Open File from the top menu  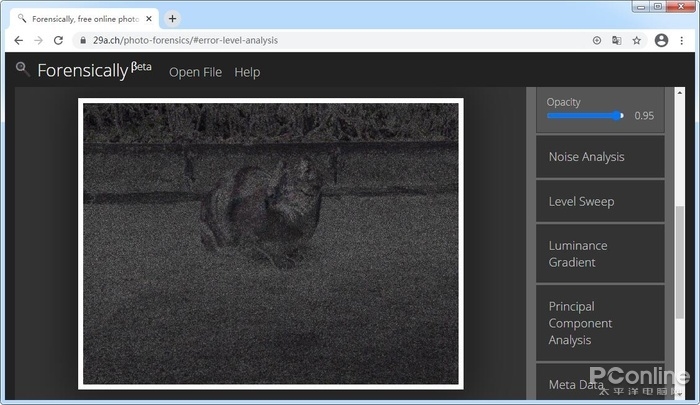(x=195, y=72)
